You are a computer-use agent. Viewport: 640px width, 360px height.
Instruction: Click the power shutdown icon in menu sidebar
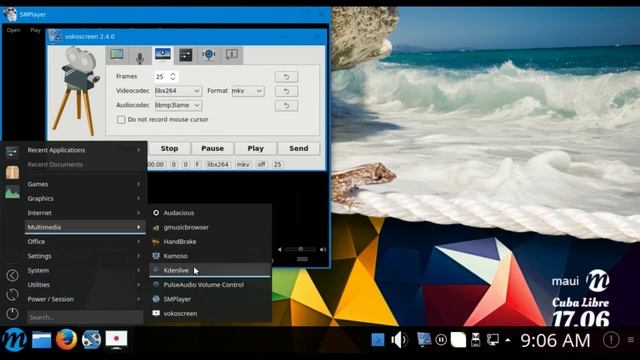12,313
